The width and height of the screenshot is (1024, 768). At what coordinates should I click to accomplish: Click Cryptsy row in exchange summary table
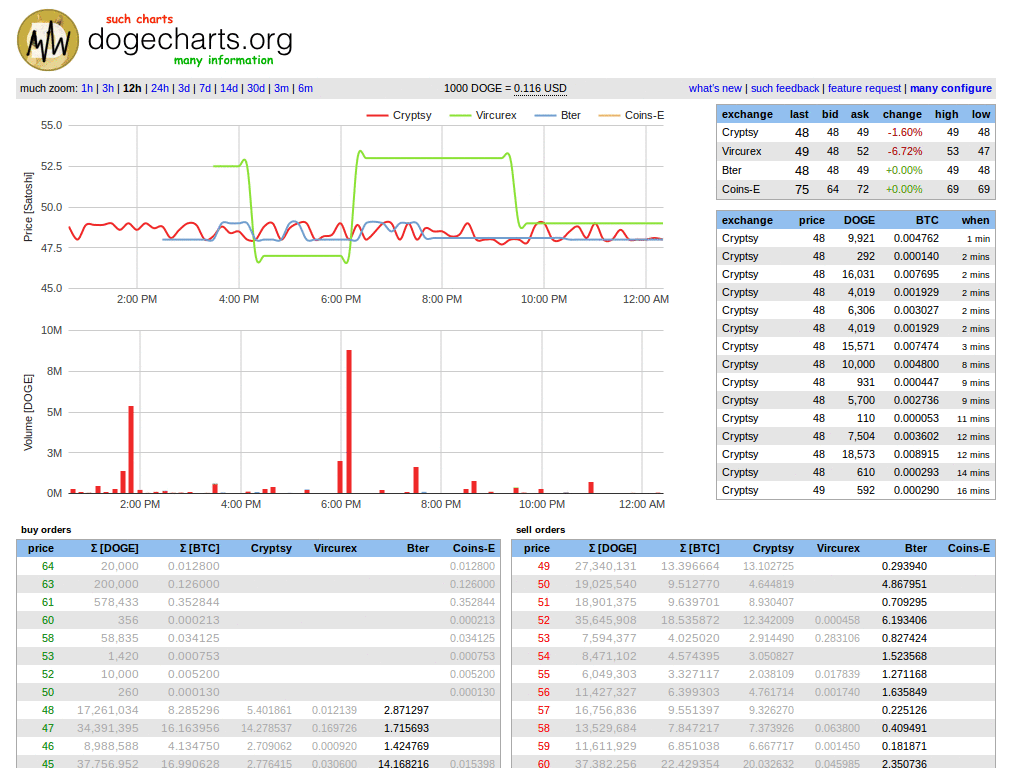(856, 133)
